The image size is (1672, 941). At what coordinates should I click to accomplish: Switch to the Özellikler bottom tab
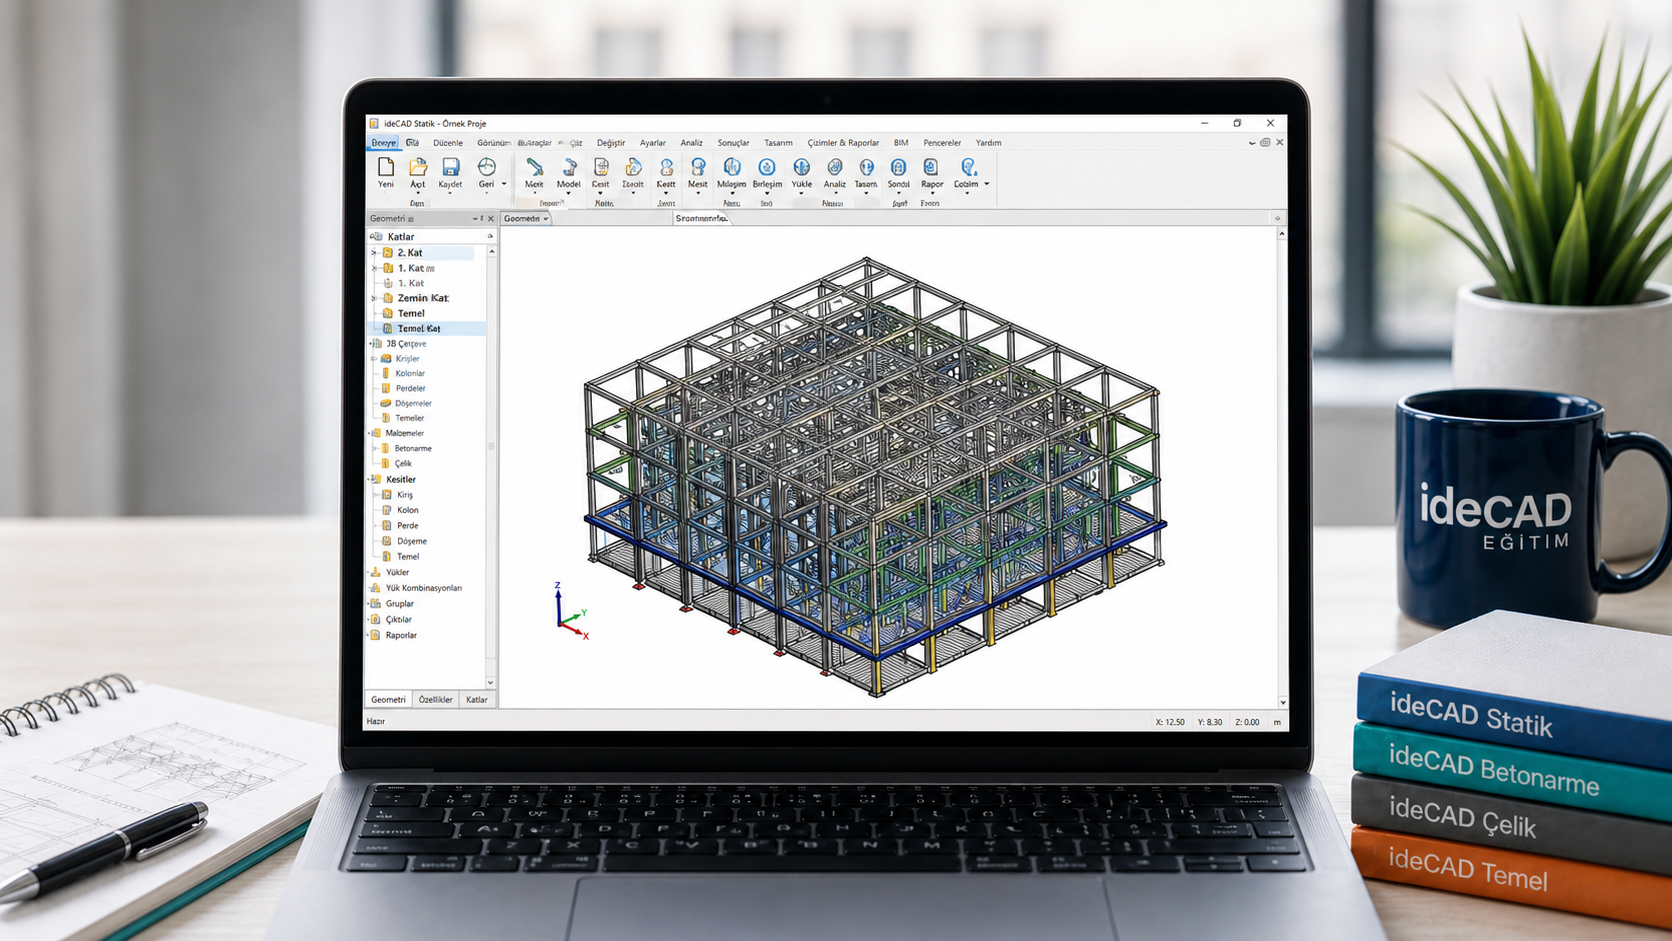pos(435,700)
